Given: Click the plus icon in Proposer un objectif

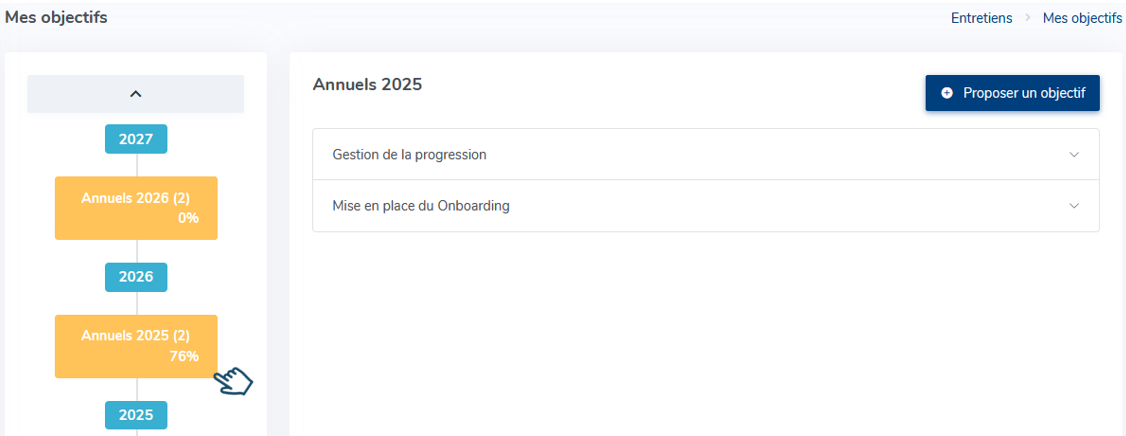Looking at the screenshot, I should (x=947, y=93).
